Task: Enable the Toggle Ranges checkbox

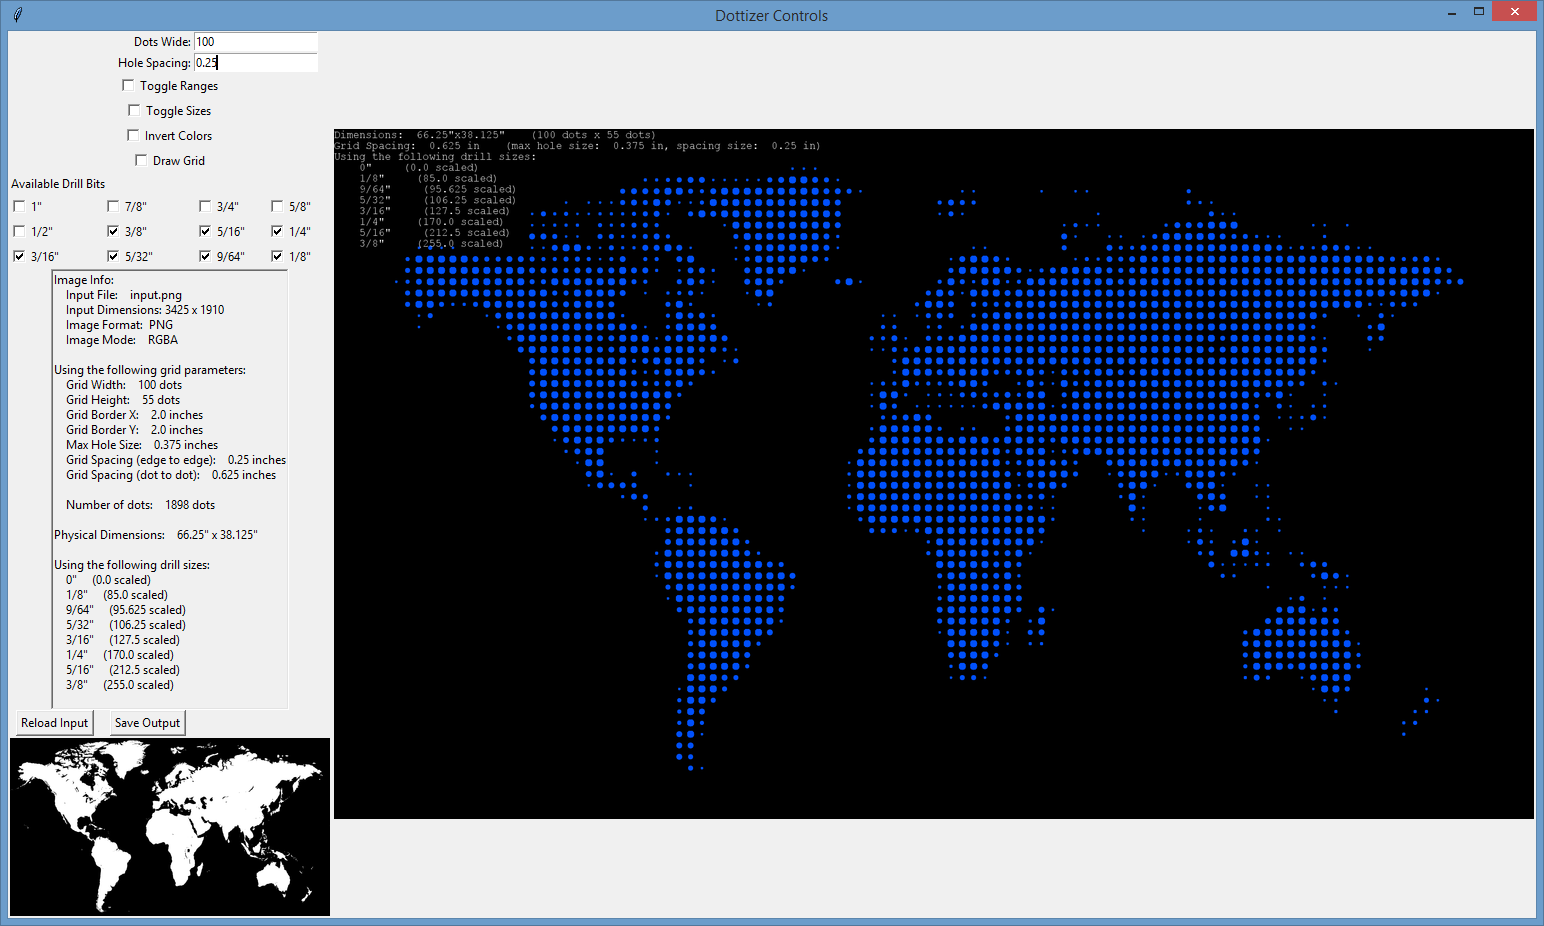Action: pyautogui.click(x=128, y=86)
